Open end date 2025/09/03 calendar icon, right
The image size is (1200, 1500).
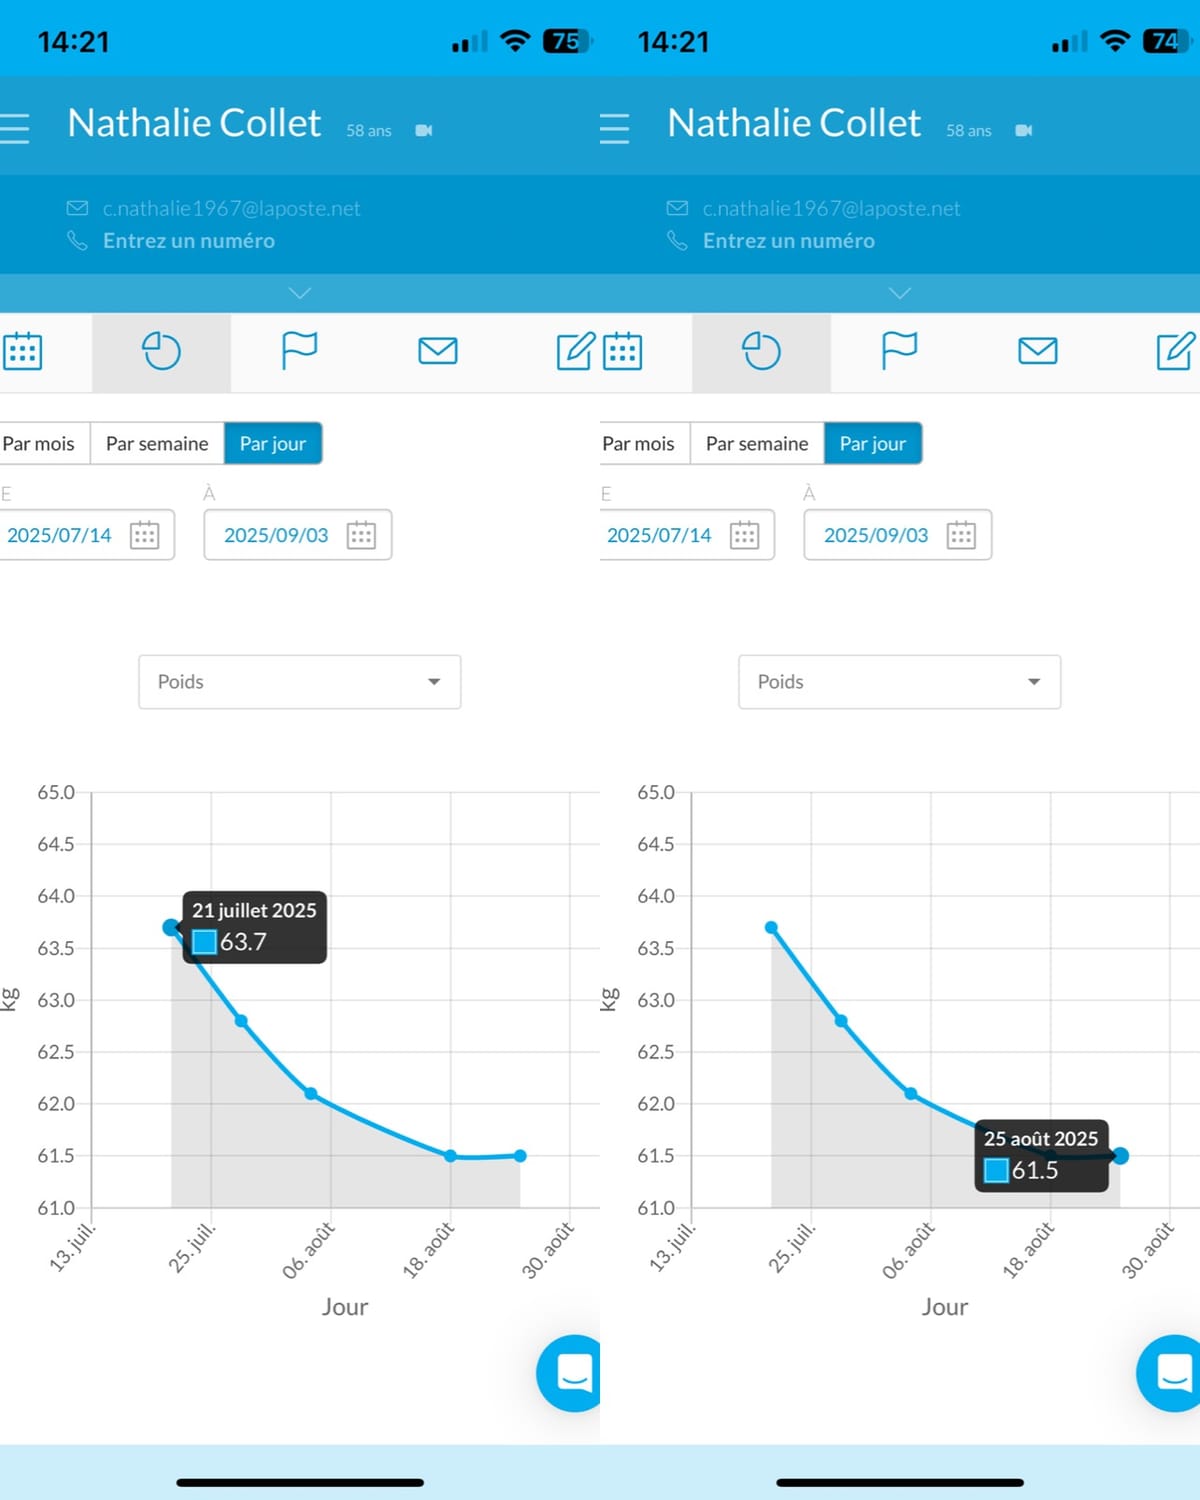point(961,535)
